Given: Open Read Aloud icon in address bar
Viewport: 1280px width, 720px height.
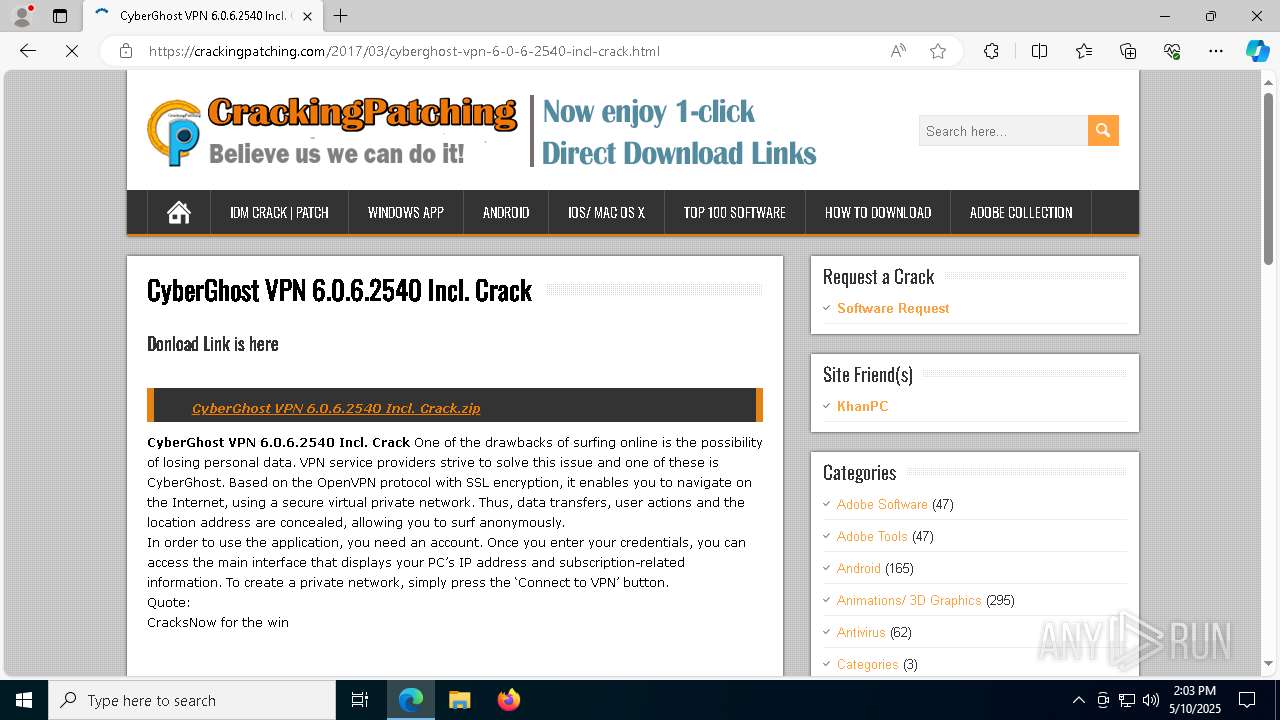Looking at the screenshot, I should tap(898, 51).
